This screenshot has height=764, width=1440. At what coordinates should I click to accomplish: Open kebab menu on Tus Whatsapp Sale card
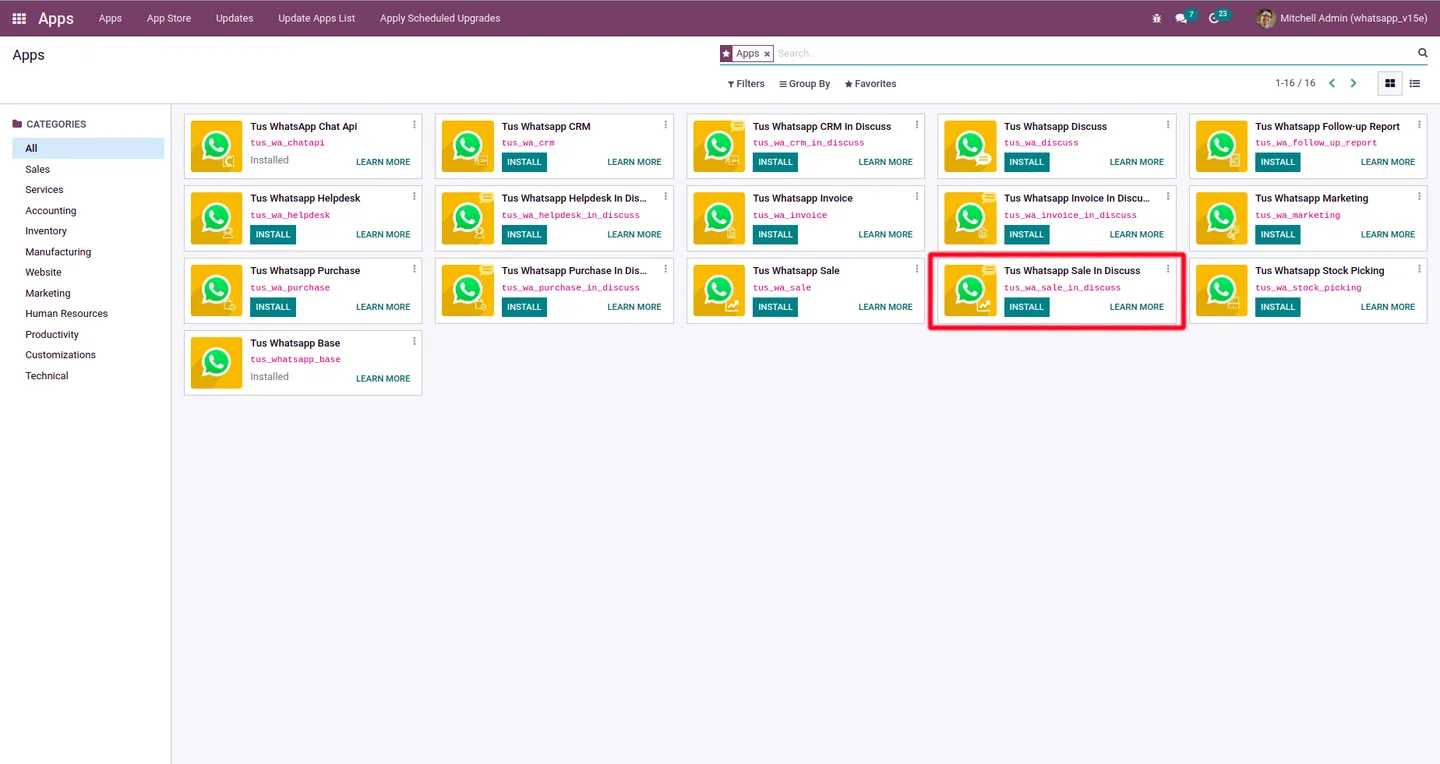pyautogui.click(x=916, y=269)
